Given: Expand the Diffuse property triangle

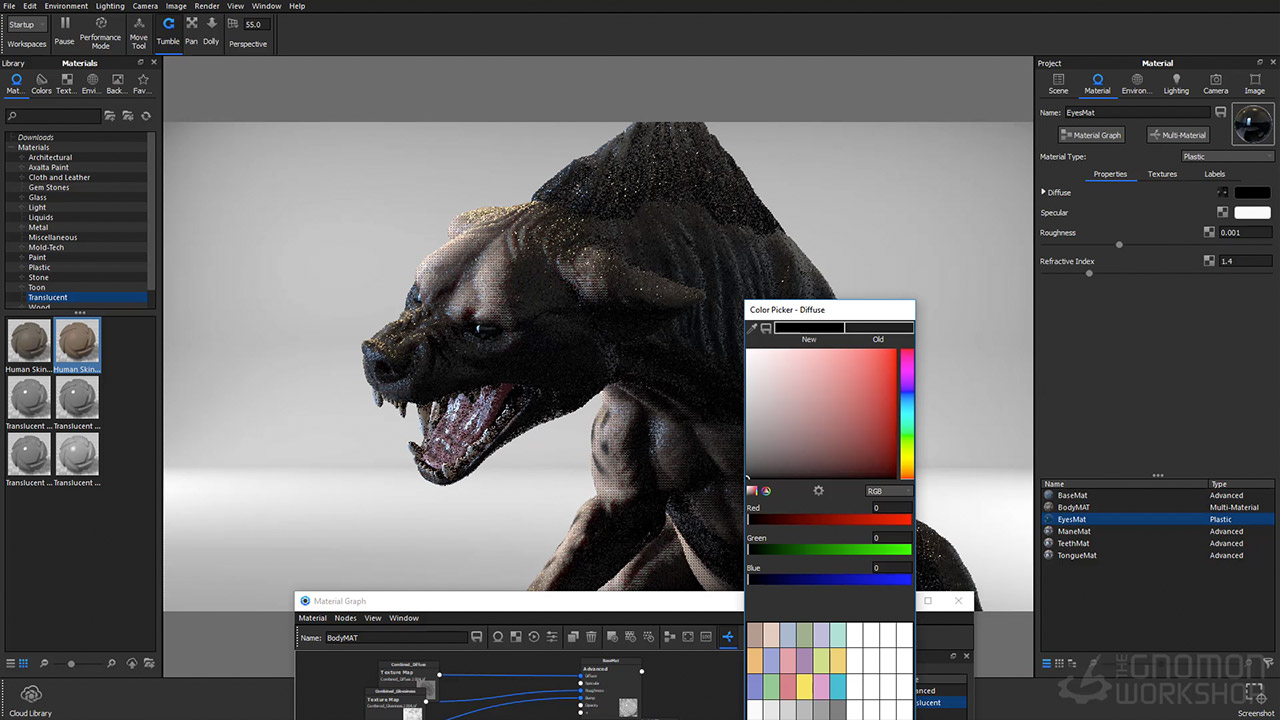Looking at the screenshot, I should coord(1043,192).
